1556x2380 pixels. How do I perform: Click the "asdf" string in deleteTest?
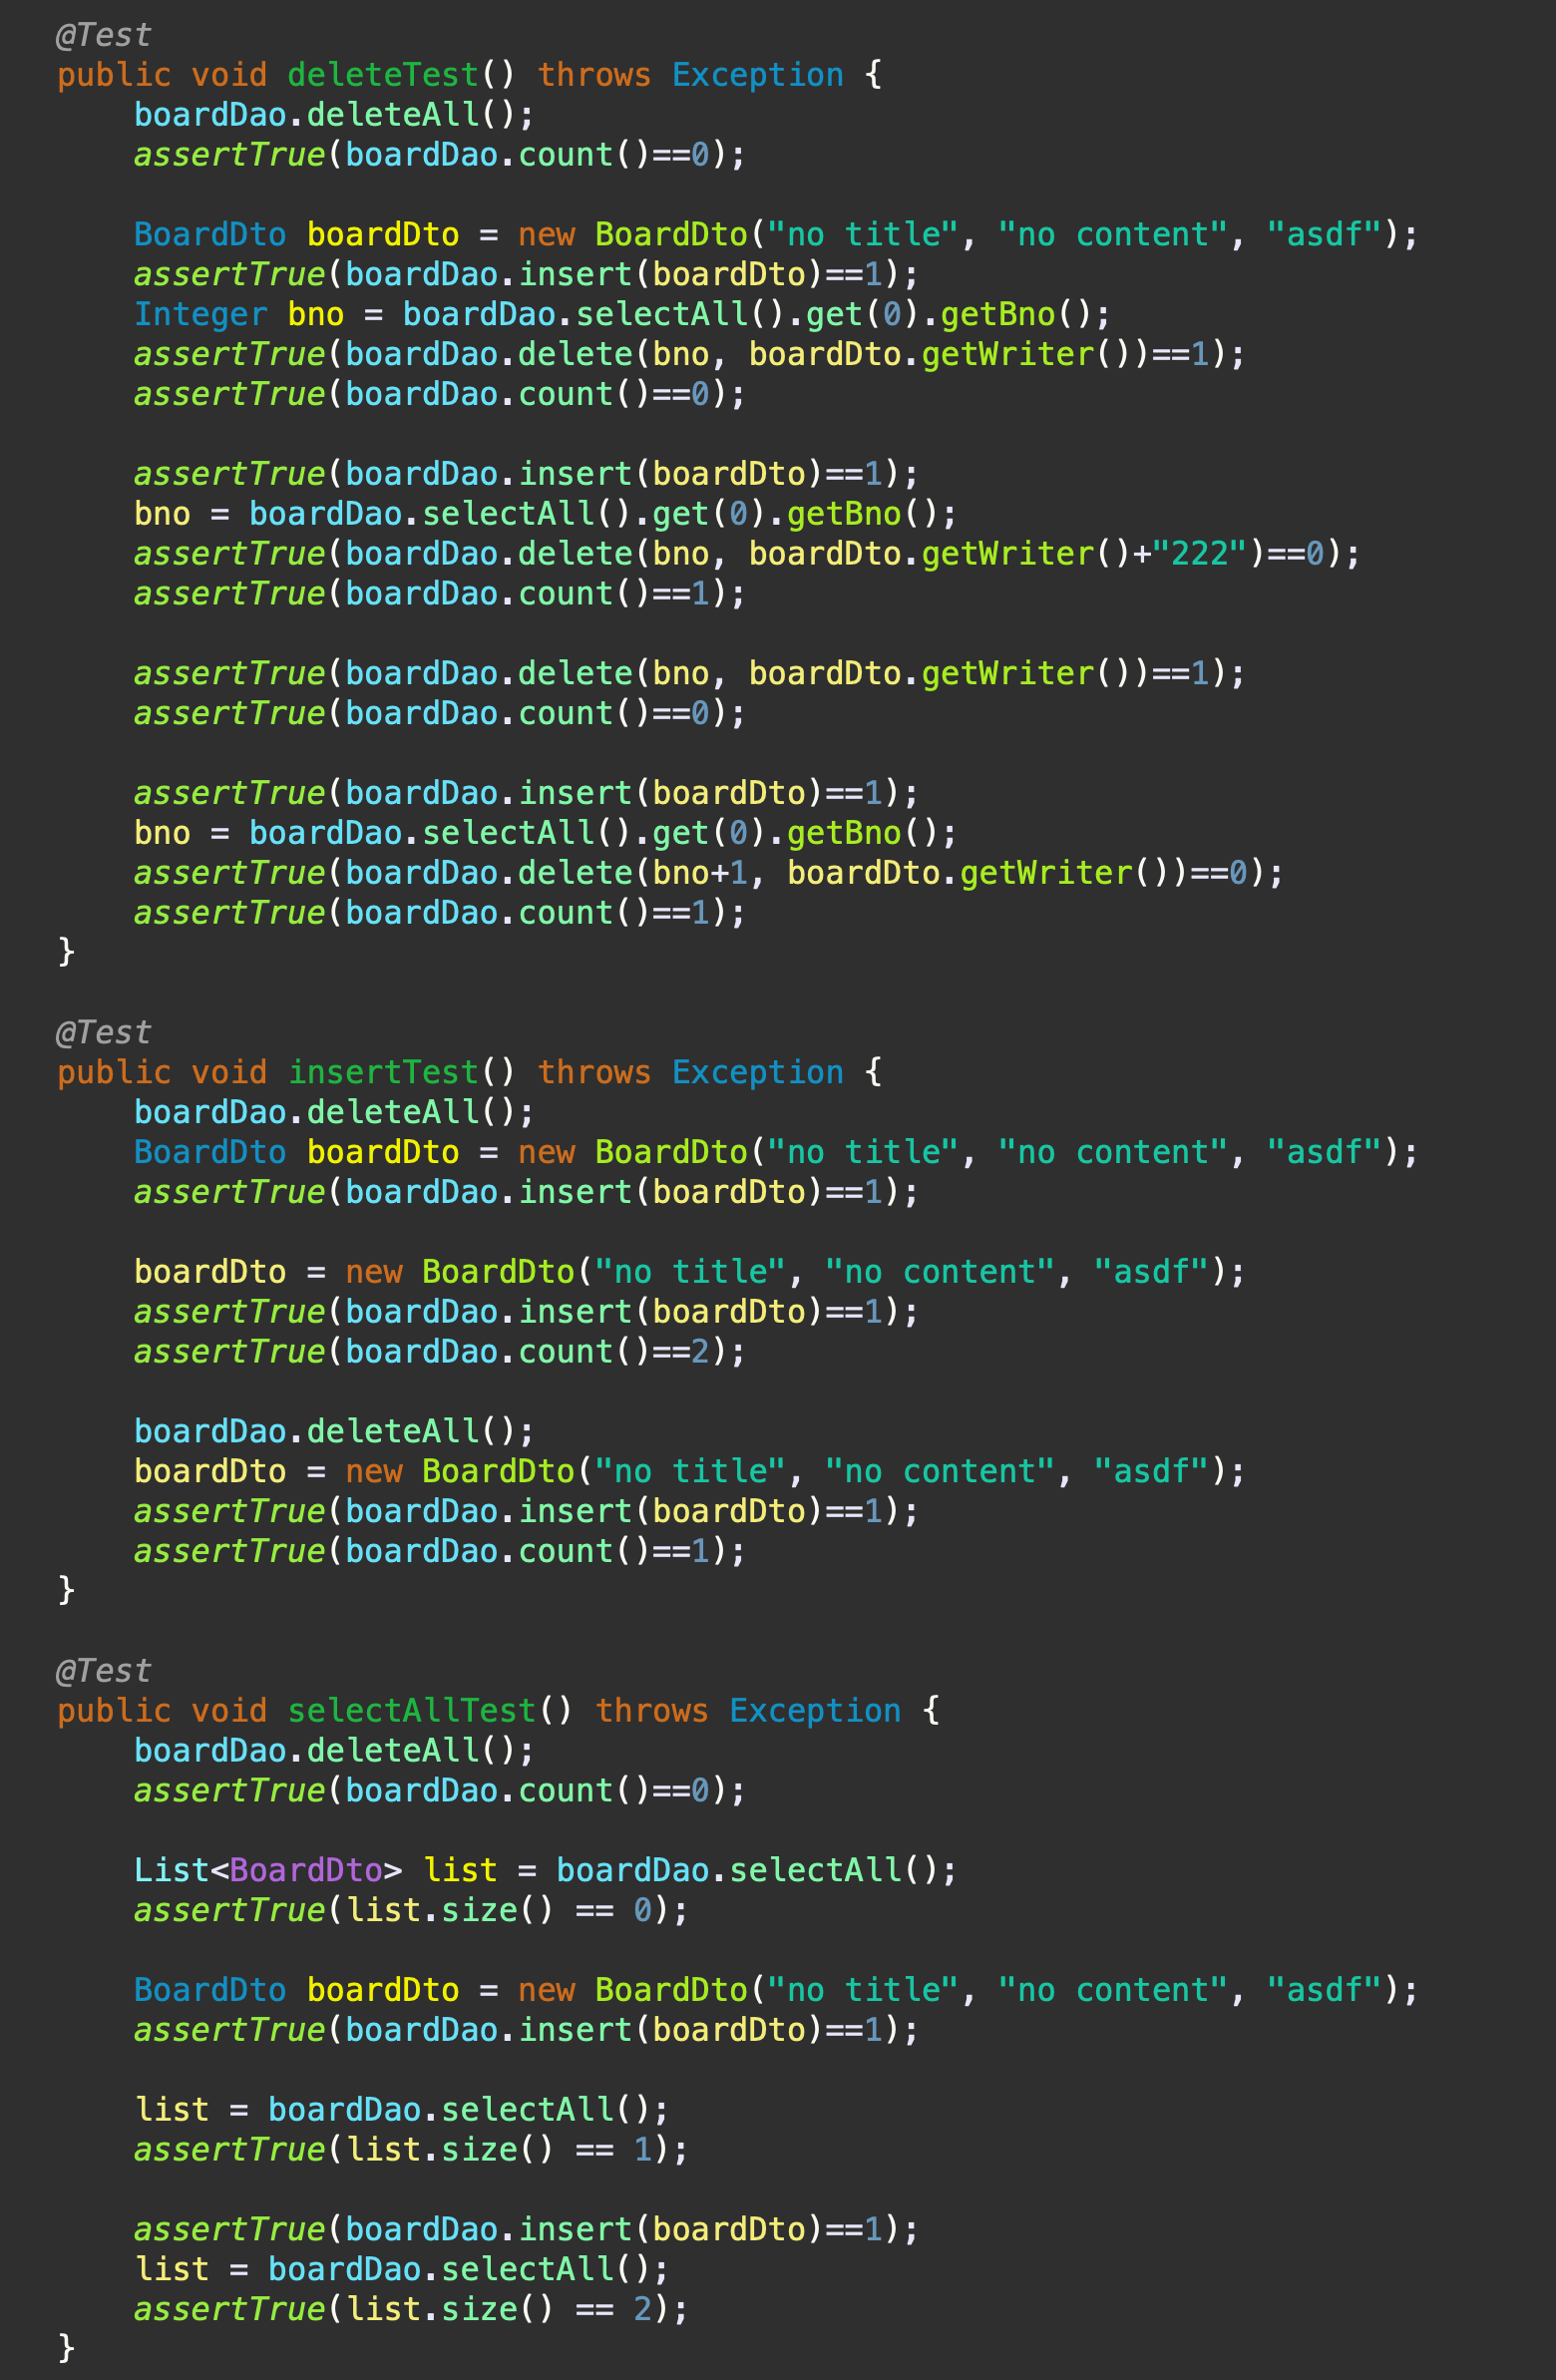pos(1325,234)
